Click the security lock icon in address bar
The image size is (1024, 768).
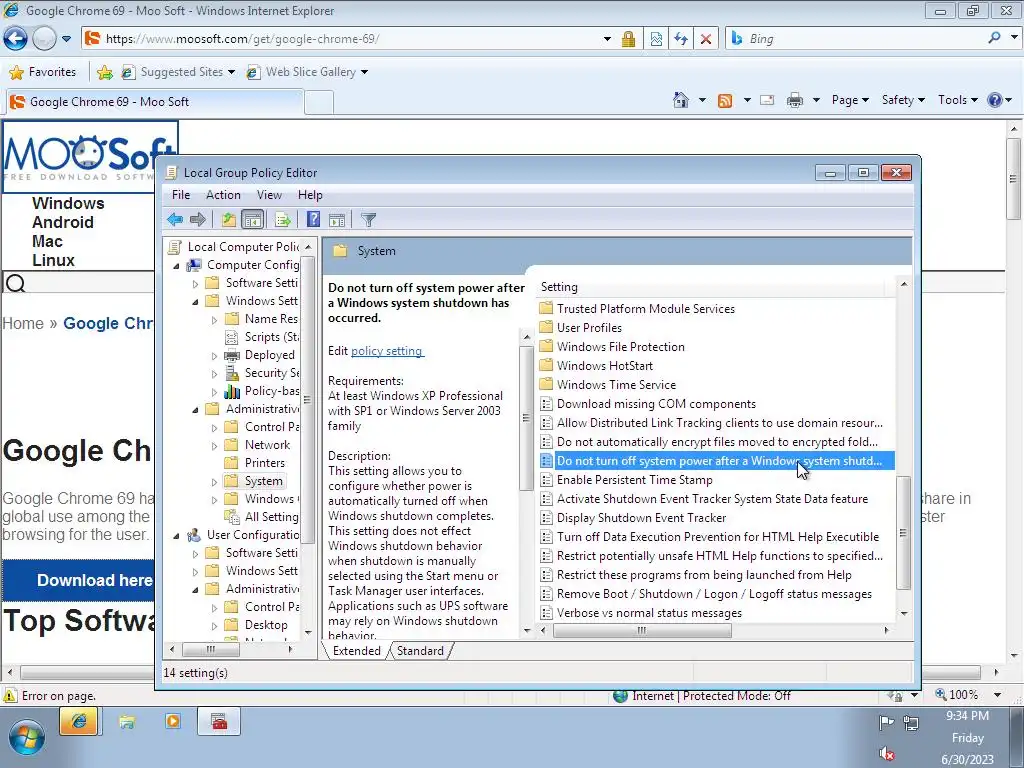(x=628, y=39)
